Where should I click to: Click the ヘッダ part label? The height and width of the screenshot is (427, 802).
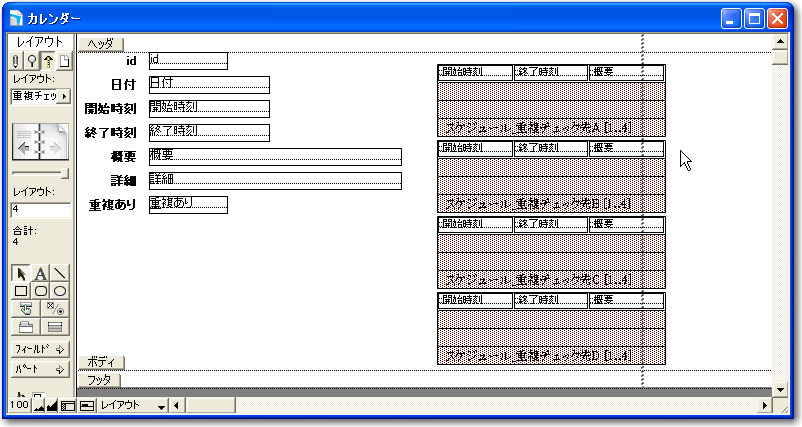click(x=100, y=43)
